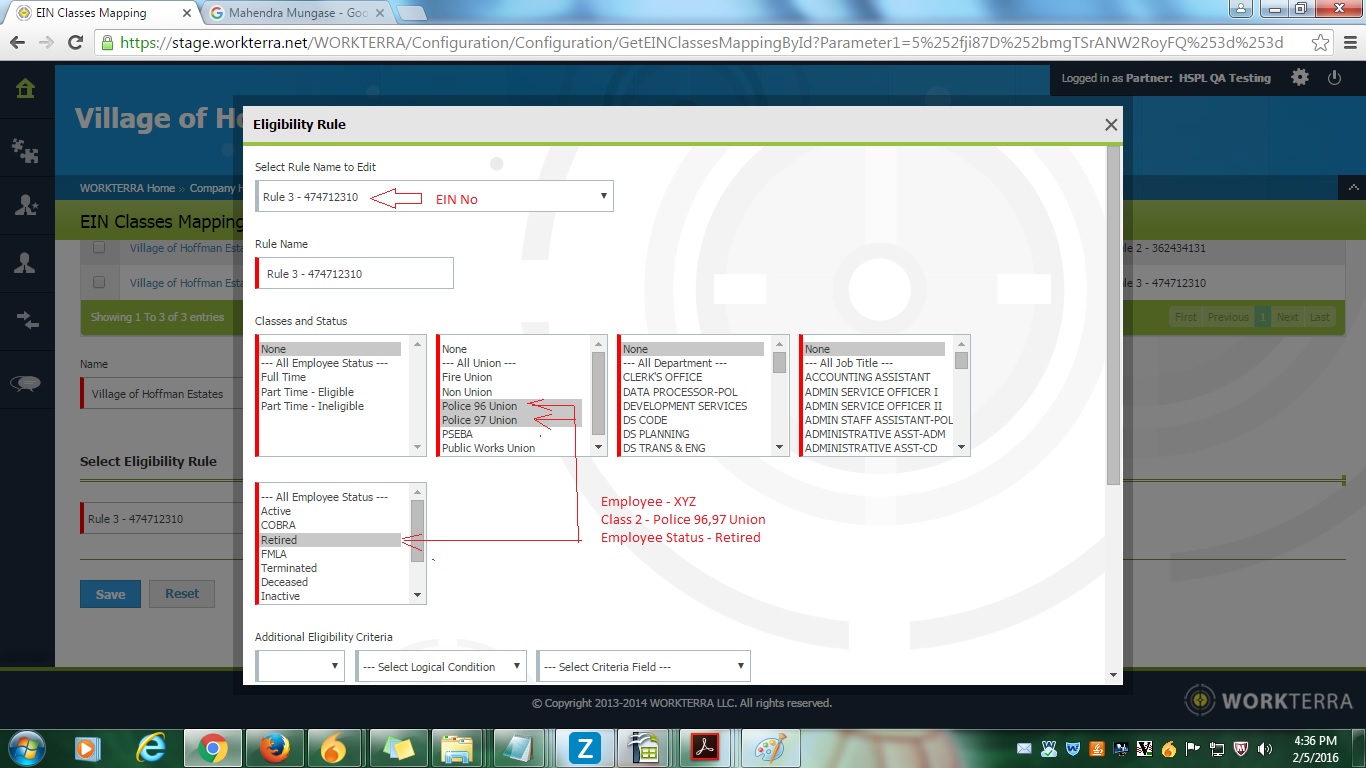Open the puzzle pieces configuration icon

pos(25,150)
